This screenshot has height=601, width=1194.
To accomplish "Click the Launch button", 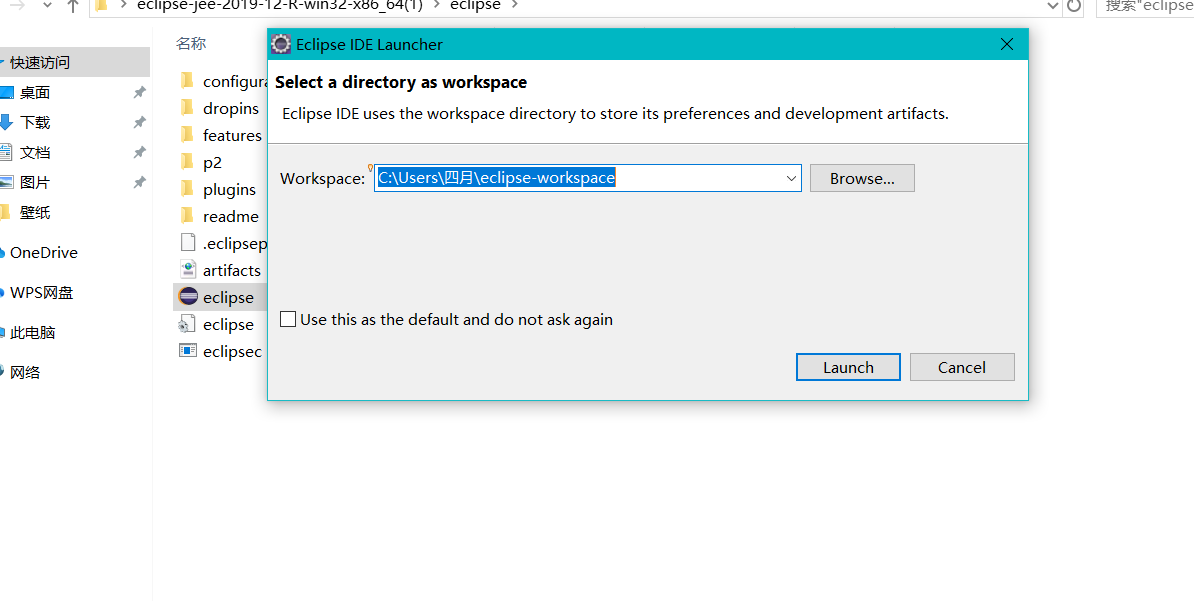I will (x=848, y=367).
